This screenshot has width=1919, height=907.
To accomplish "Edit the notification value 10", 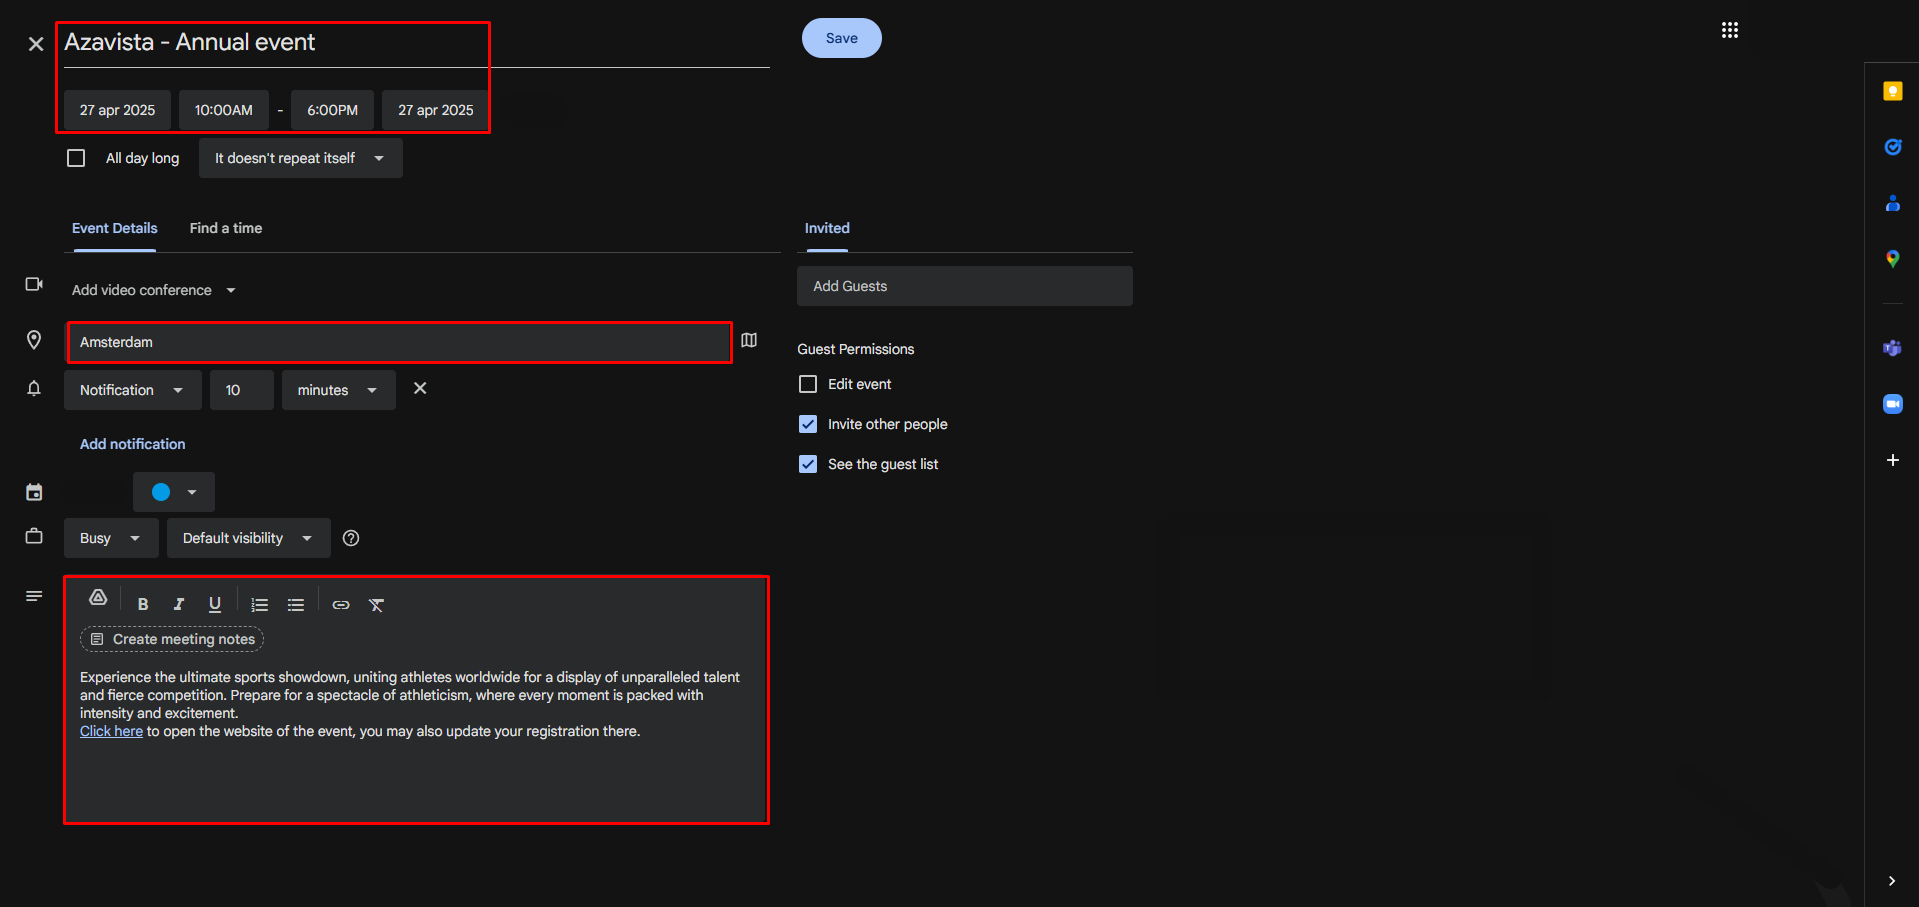I will (x=241, y=390).
